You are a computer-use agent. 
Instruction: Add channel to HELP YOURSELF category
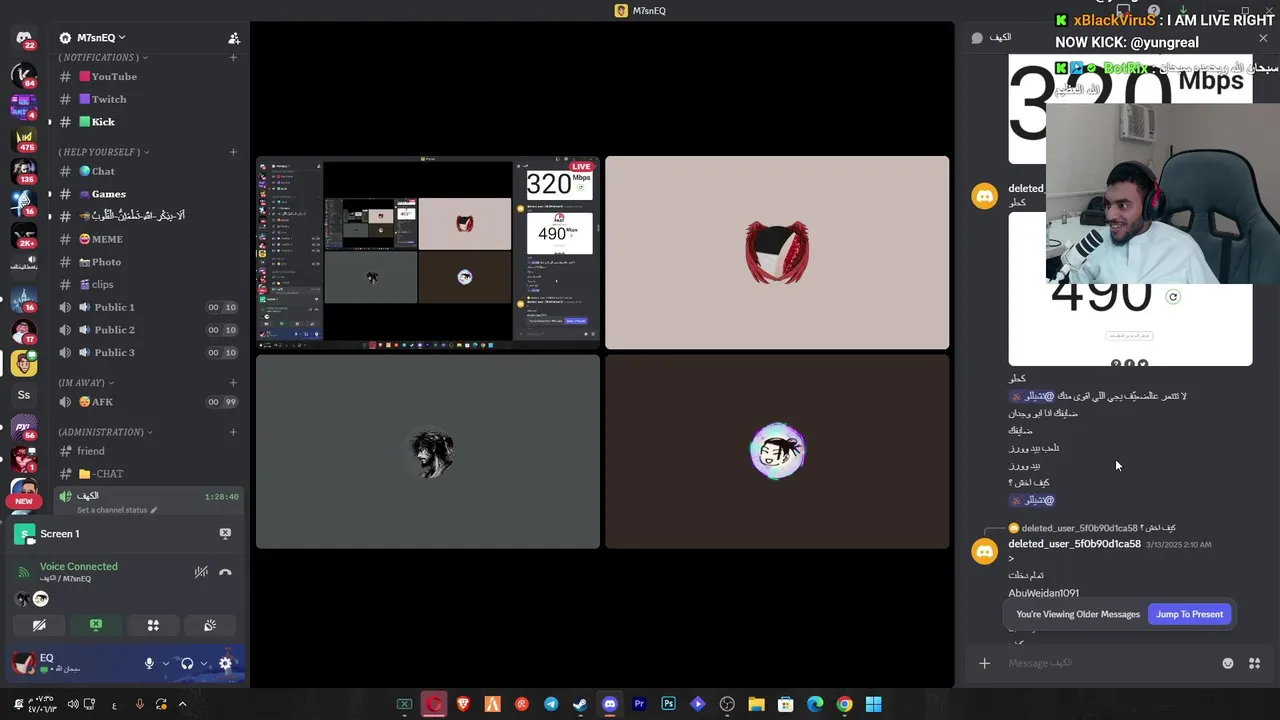pos(233,152)
